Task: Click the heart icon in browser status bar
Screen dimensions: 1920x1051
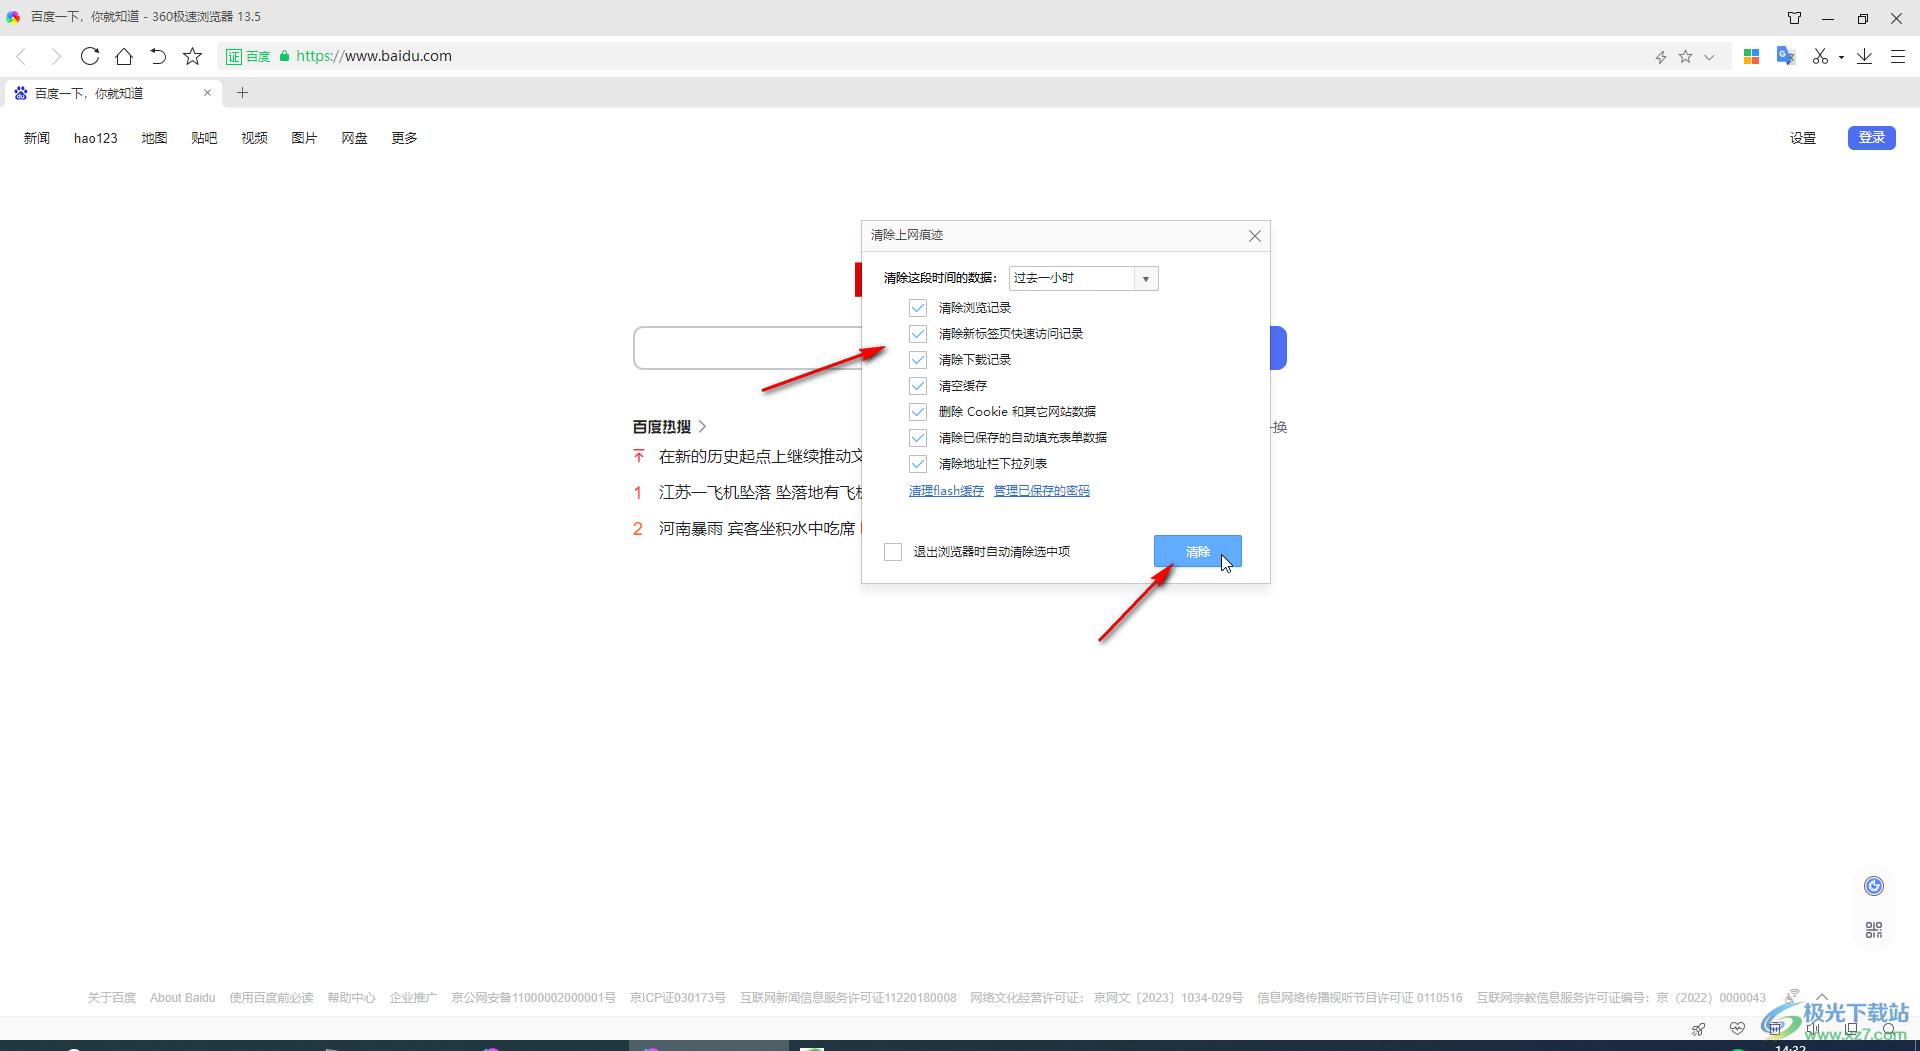Action: coord(1737,1029)
